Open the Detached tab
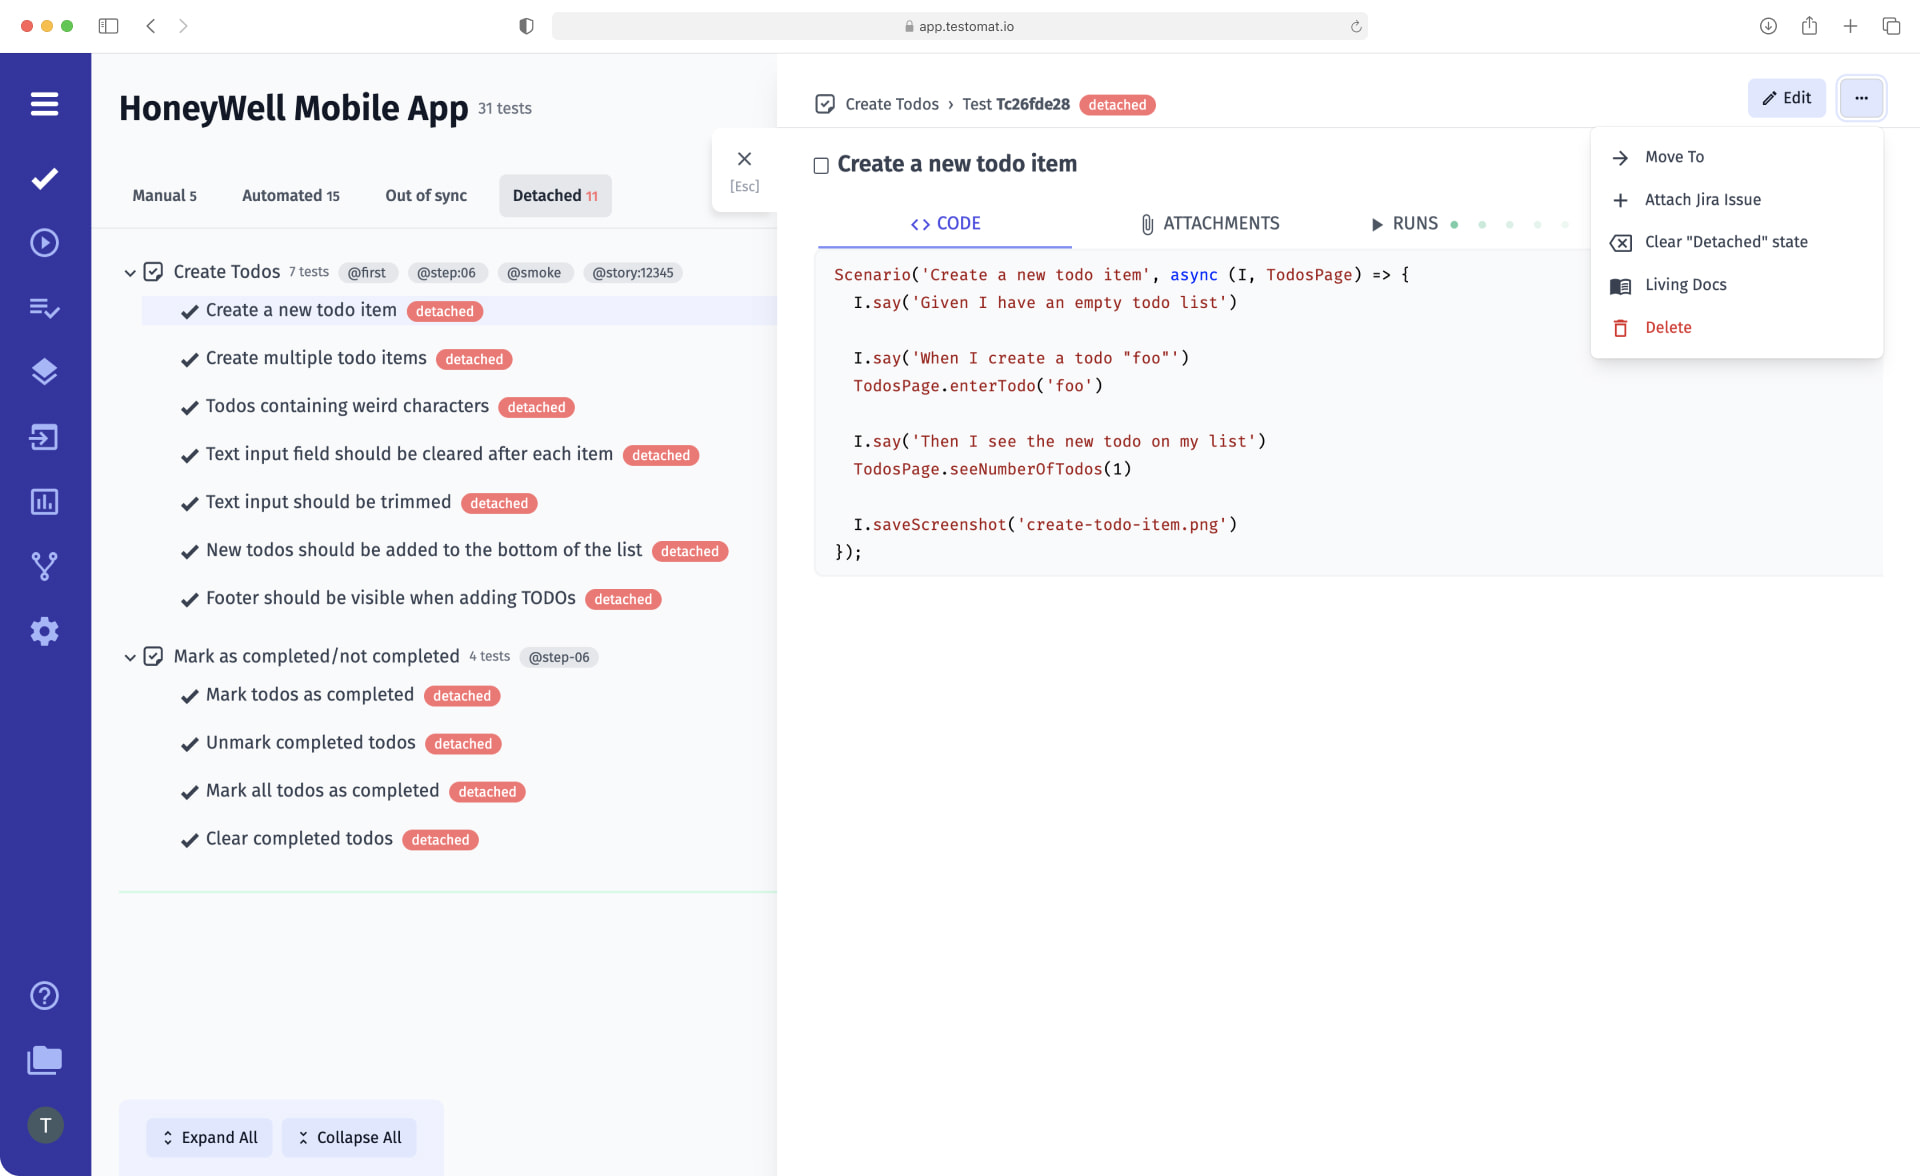 pyautogui.click(x=555, y=195)
